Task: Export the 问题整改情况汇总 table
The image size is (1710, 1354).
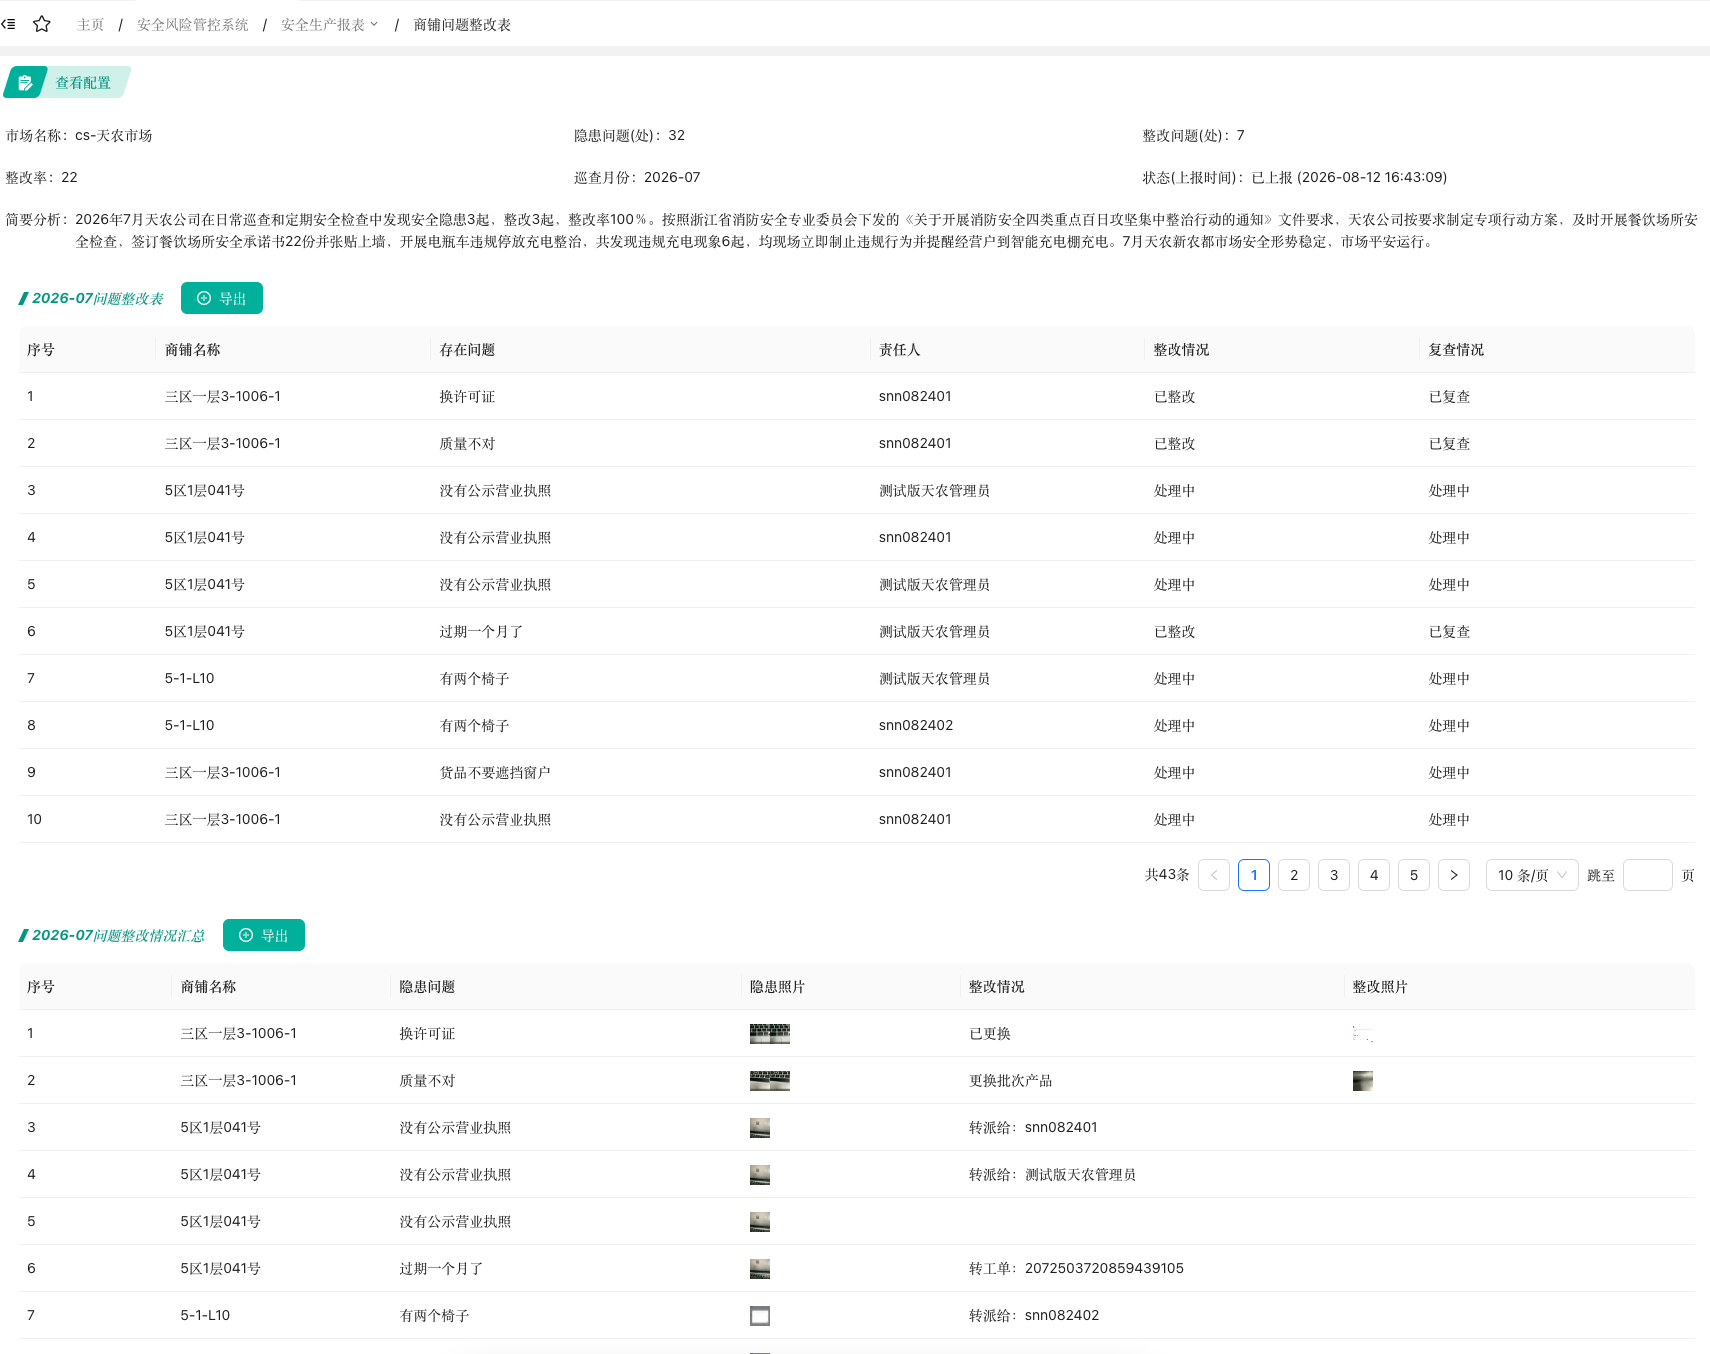Action: pos(264,935)
